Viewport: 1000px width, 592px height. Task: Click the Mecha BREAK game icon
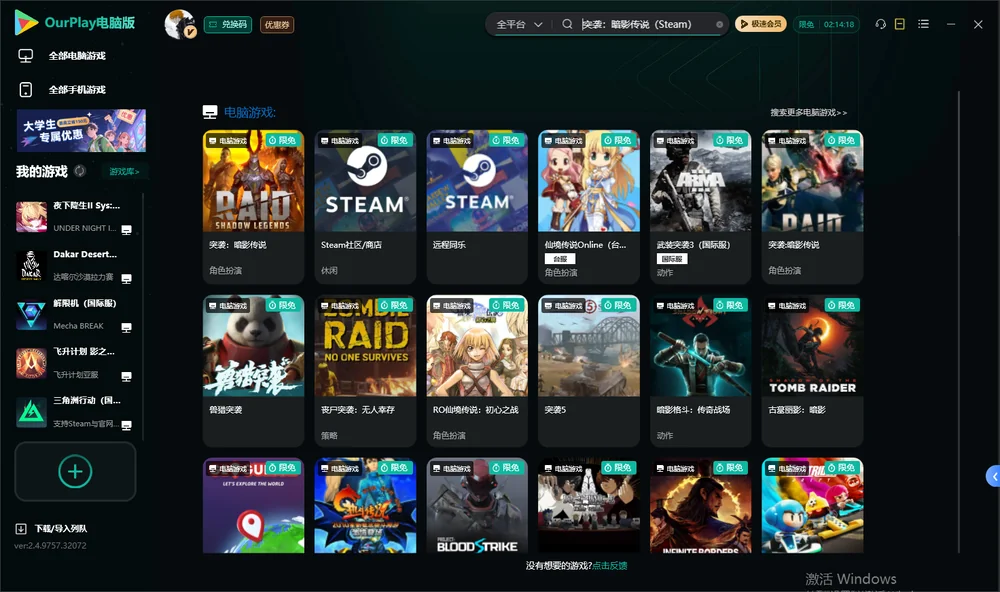tap(31, 315)
